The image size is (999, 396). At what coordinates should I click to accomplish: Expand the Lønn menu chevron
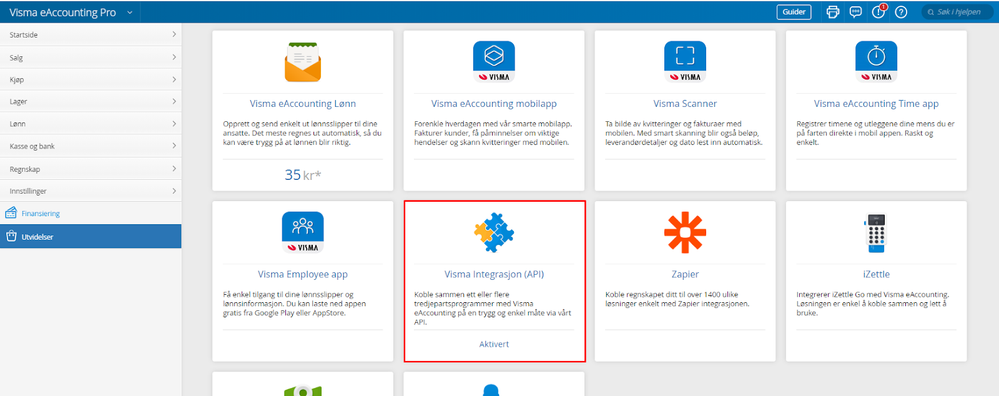pos(173,124)
